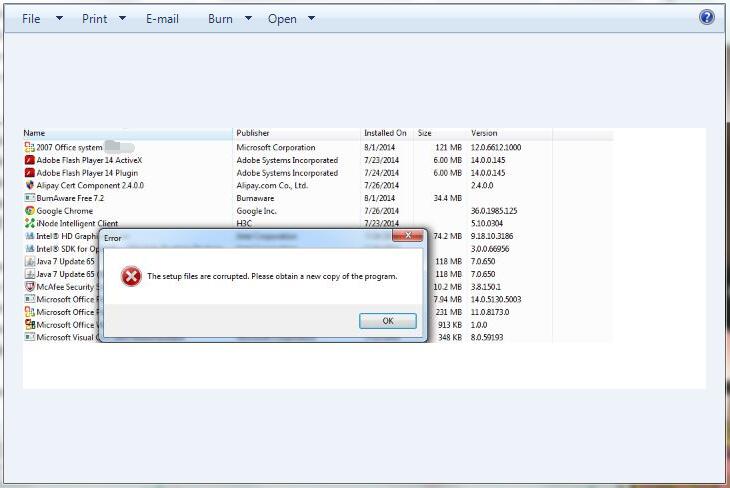Click the Intel HD Graphics icon

click(x=29, y=236)
